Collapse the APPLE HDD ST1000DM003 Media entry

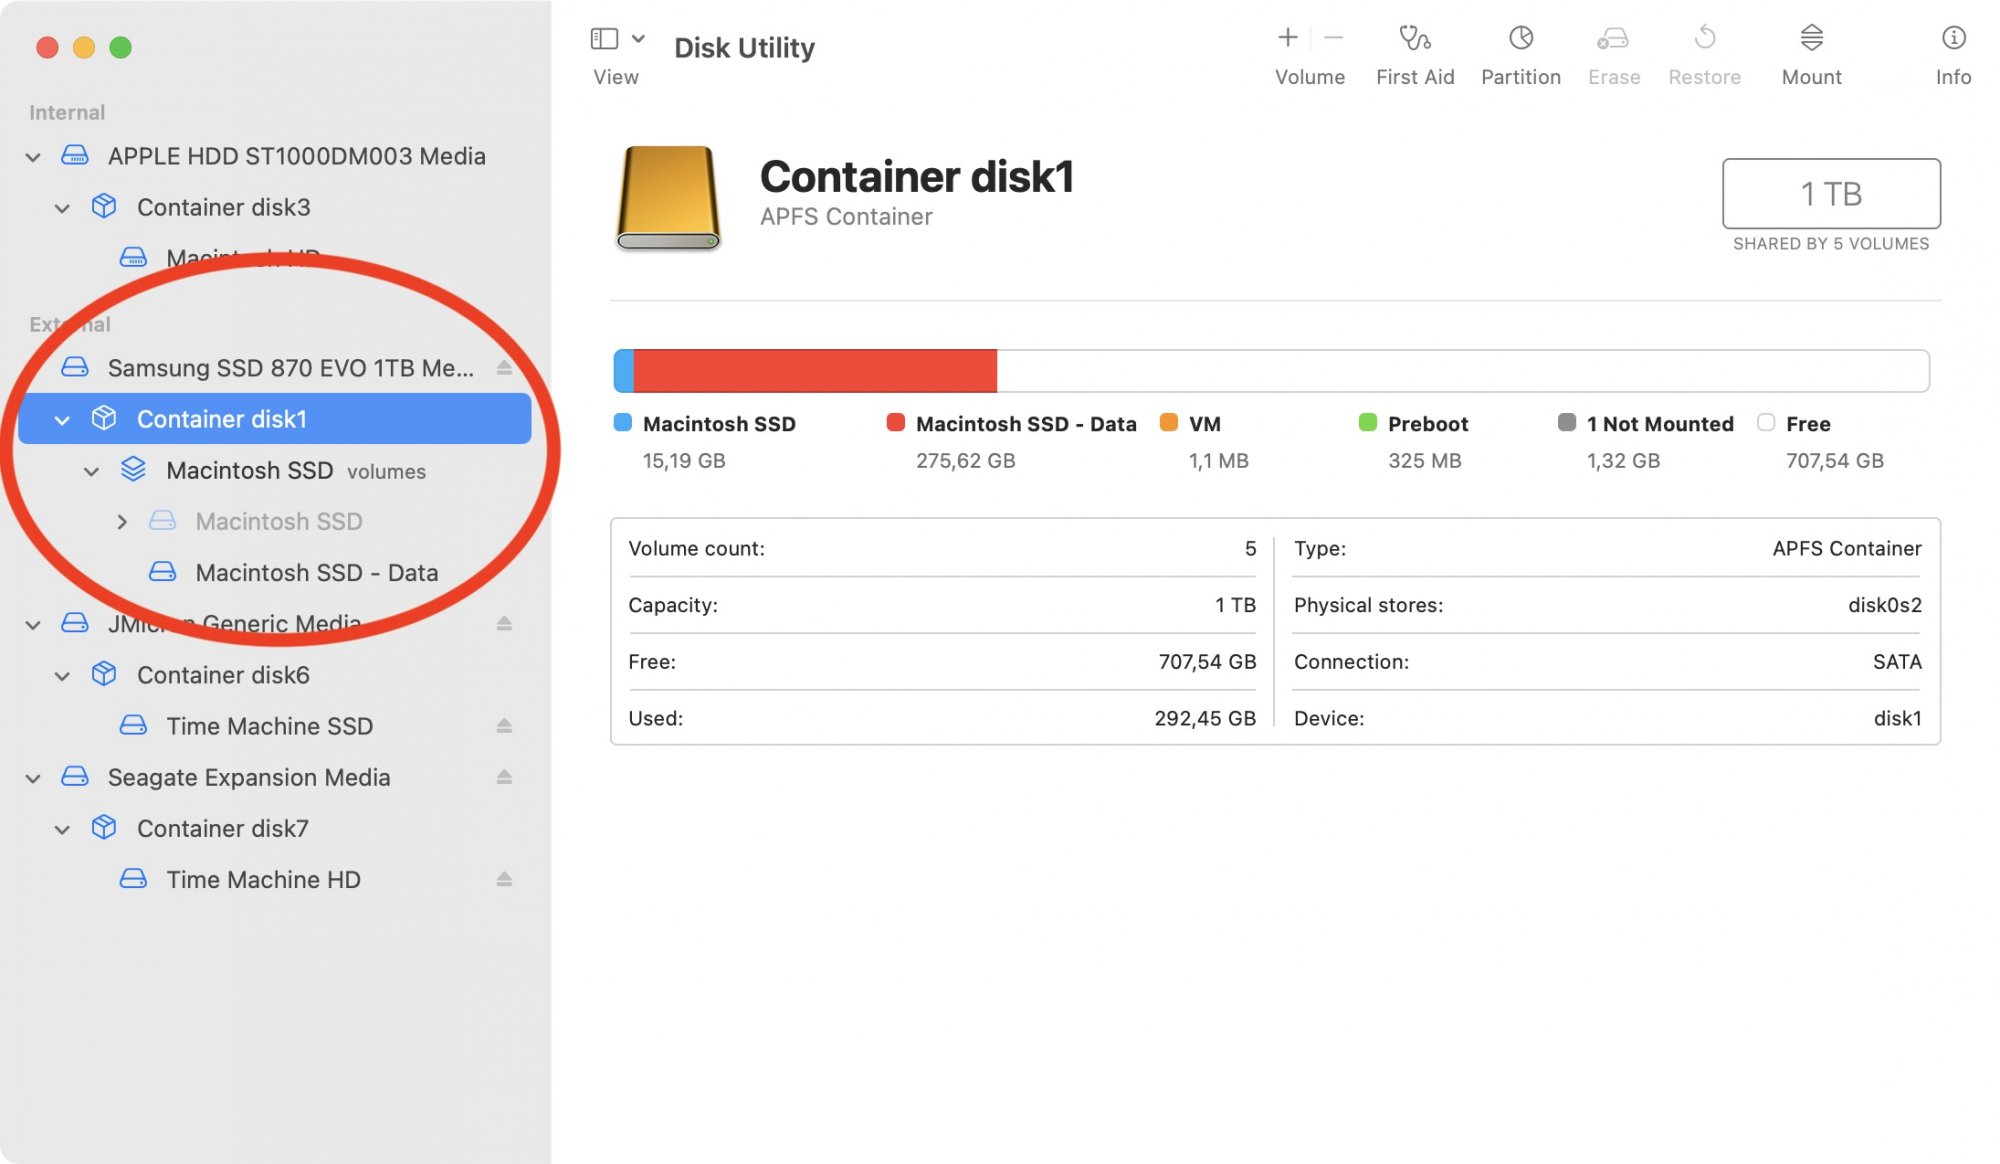33,157
